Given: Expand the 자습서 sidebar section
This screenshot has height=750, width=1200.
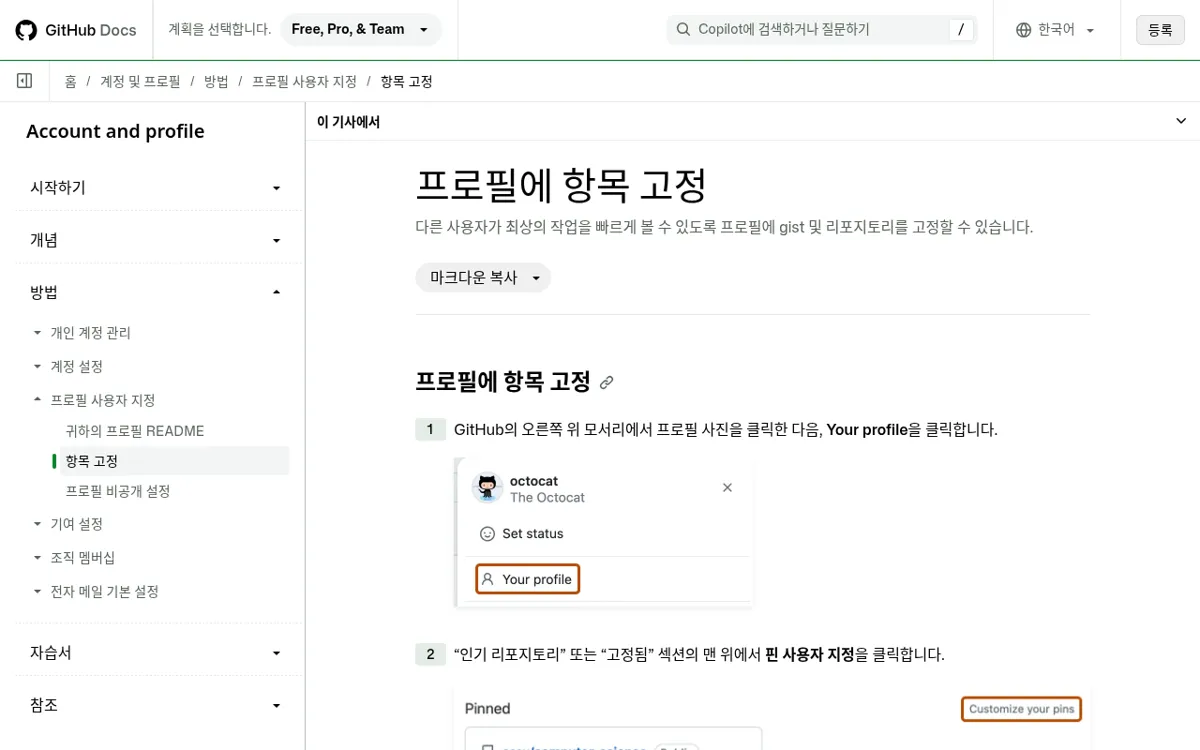Looking at the screenshot, I should [x=155, y=652].
